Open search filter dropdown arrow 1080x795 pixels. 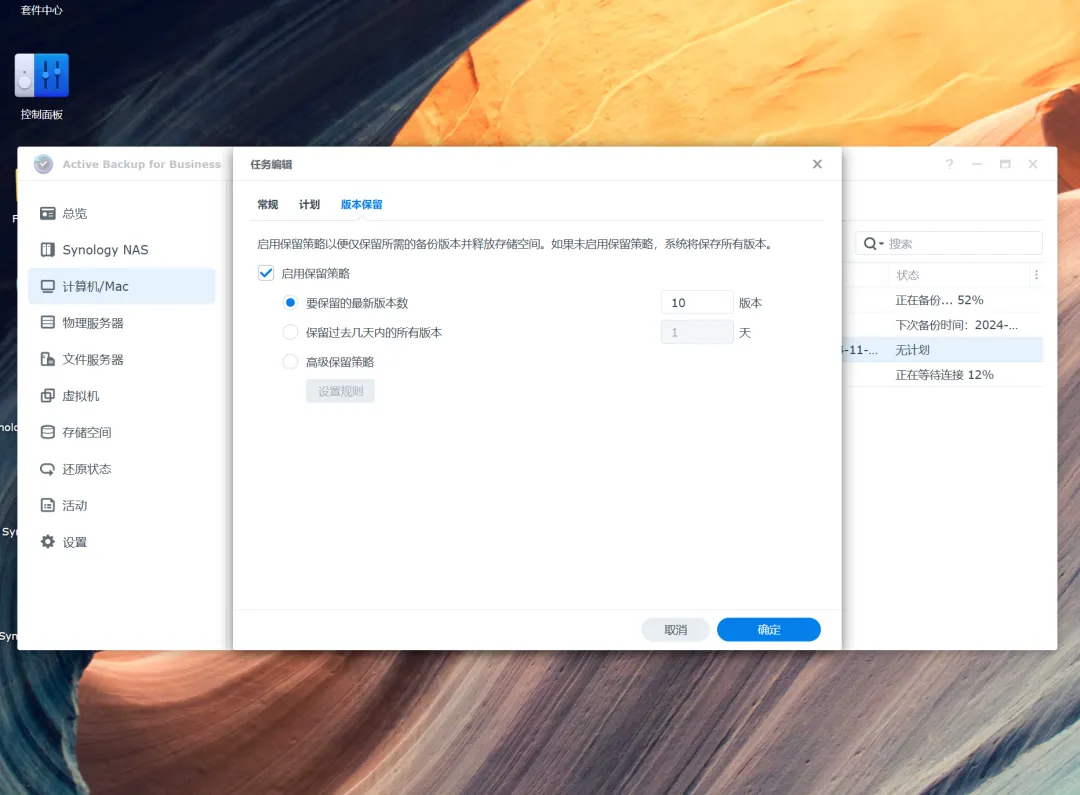coord(882,244)
